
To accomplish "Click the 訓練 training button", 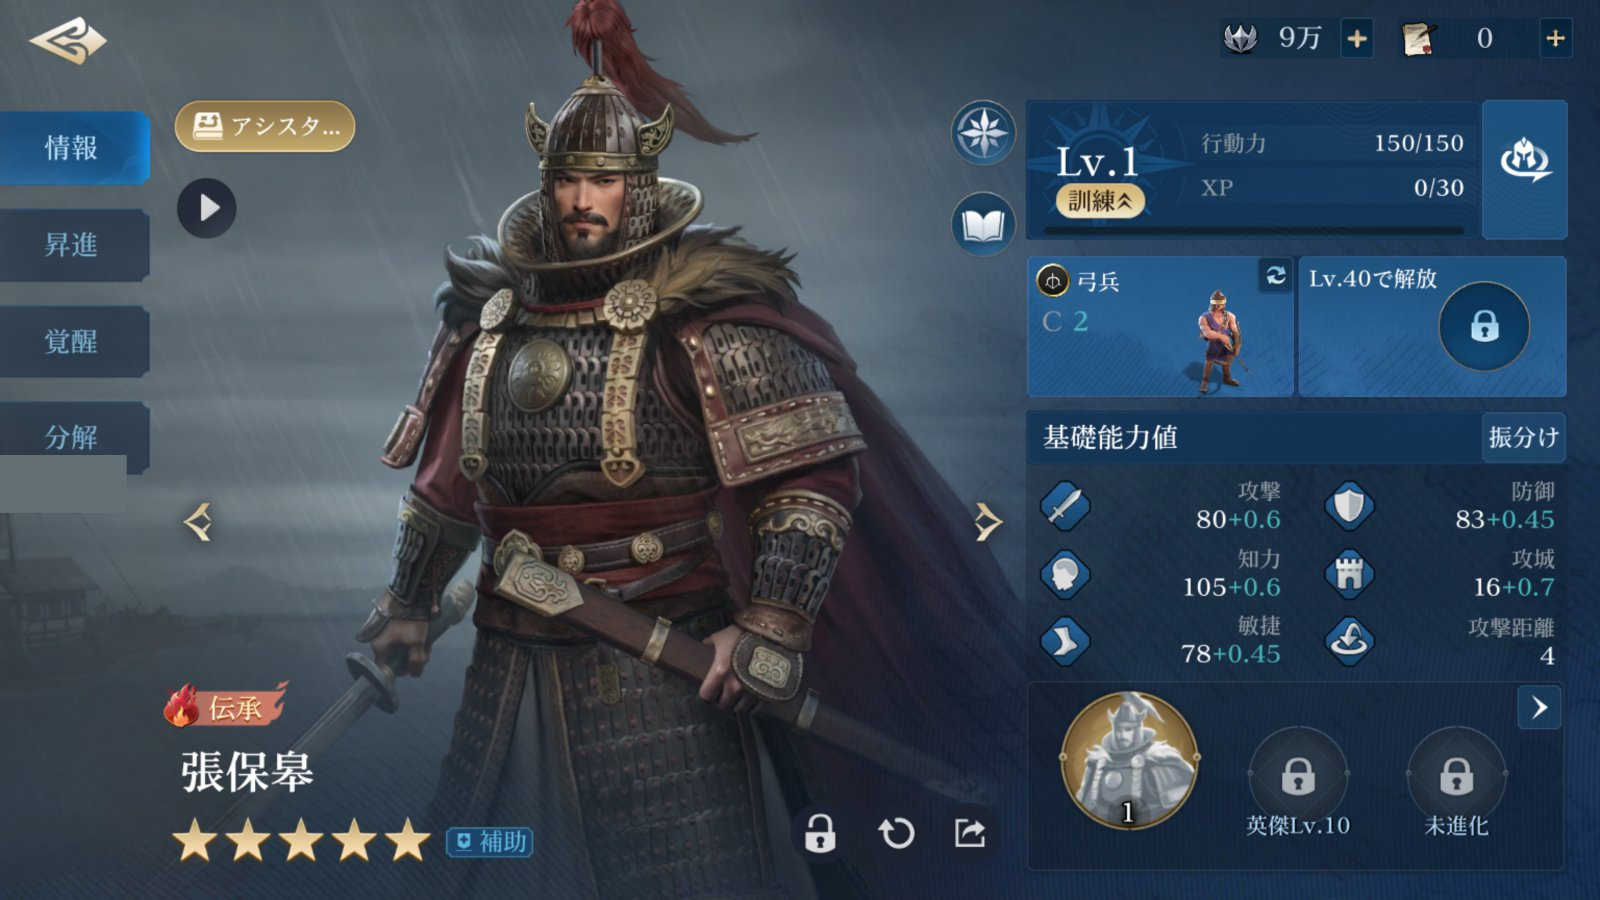I will tap(1100, 201).
